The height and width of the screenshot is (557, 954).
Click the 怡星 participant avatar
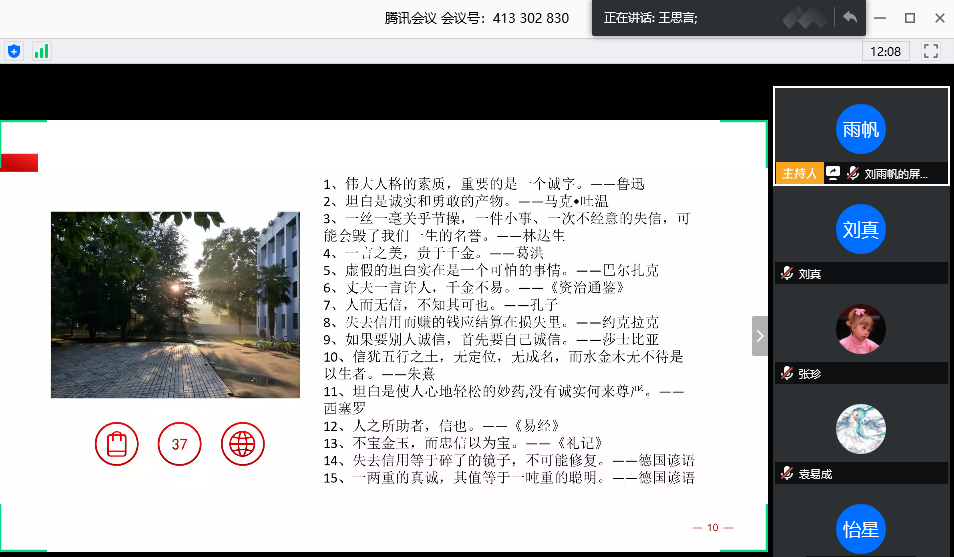pos(861,530)
